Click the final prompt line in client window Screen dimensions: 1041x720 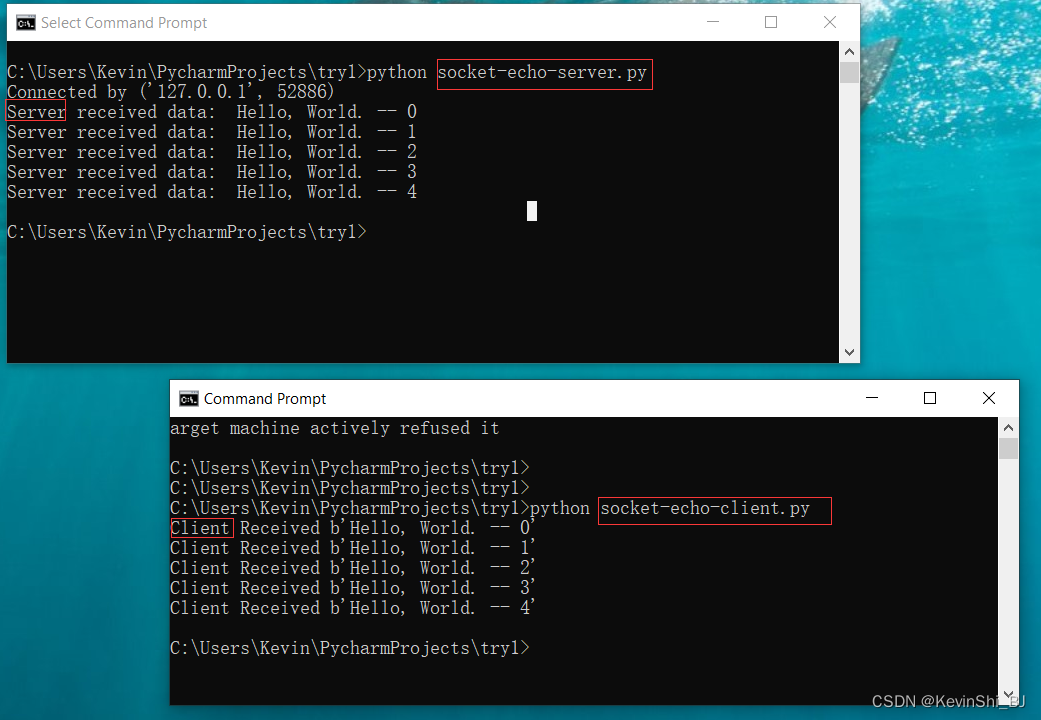coord(350,648)
